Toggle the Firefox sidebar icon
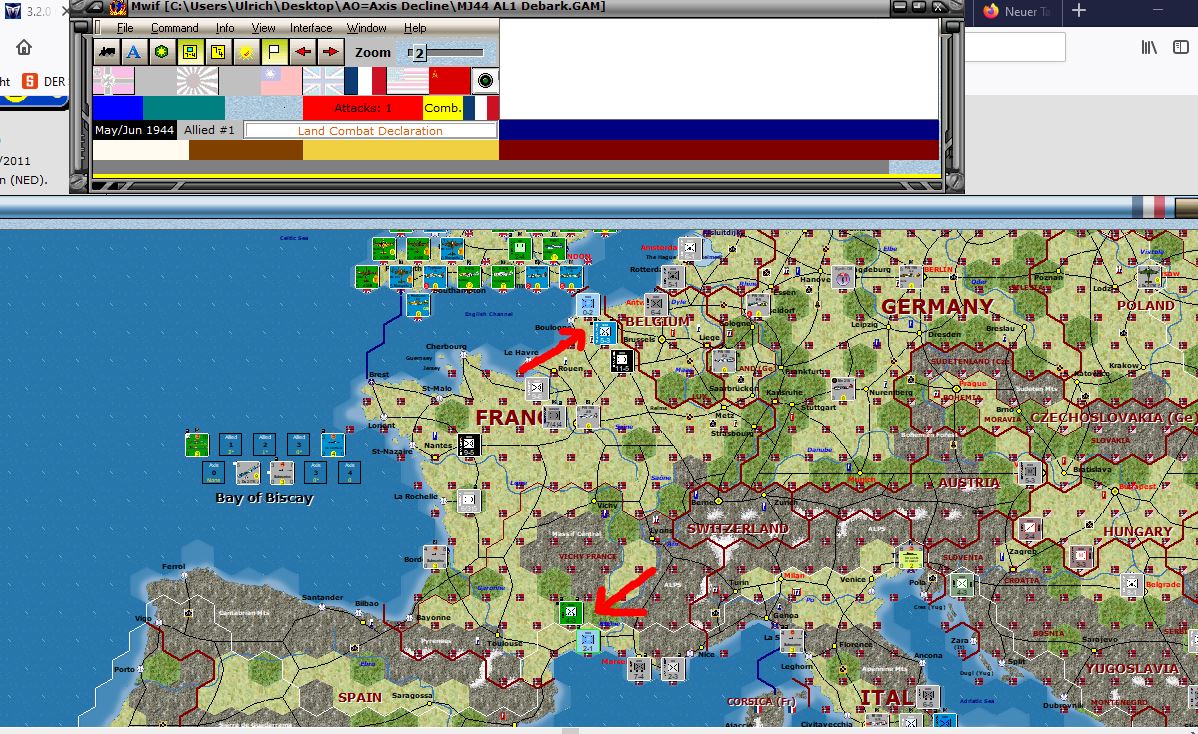1198x734 pixels. (1181, 47)
